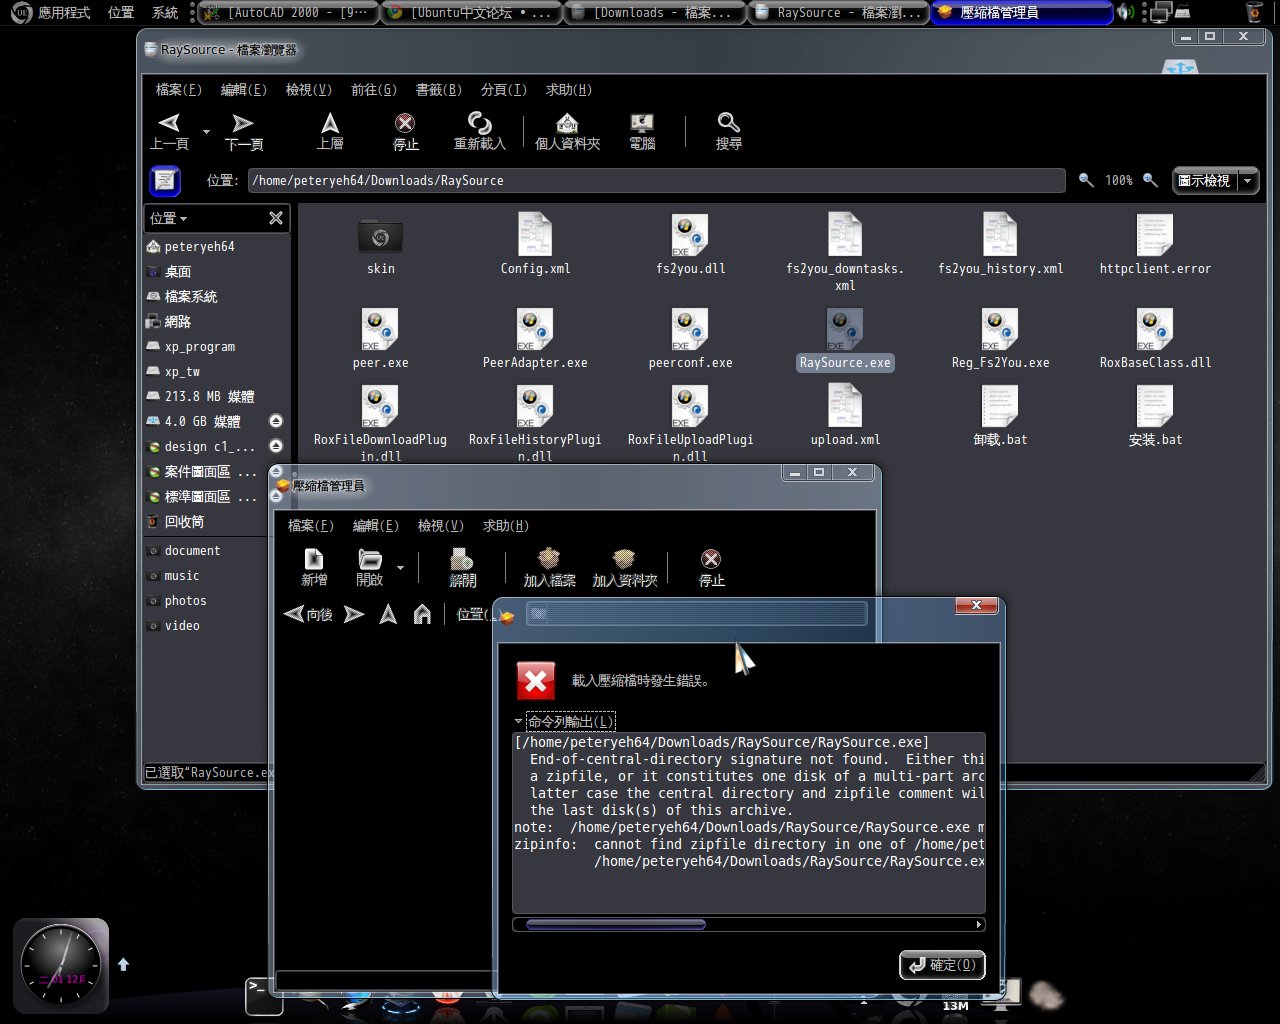Select httpclient.error file
The image size is (1280, 1024).
point(1155,246)
